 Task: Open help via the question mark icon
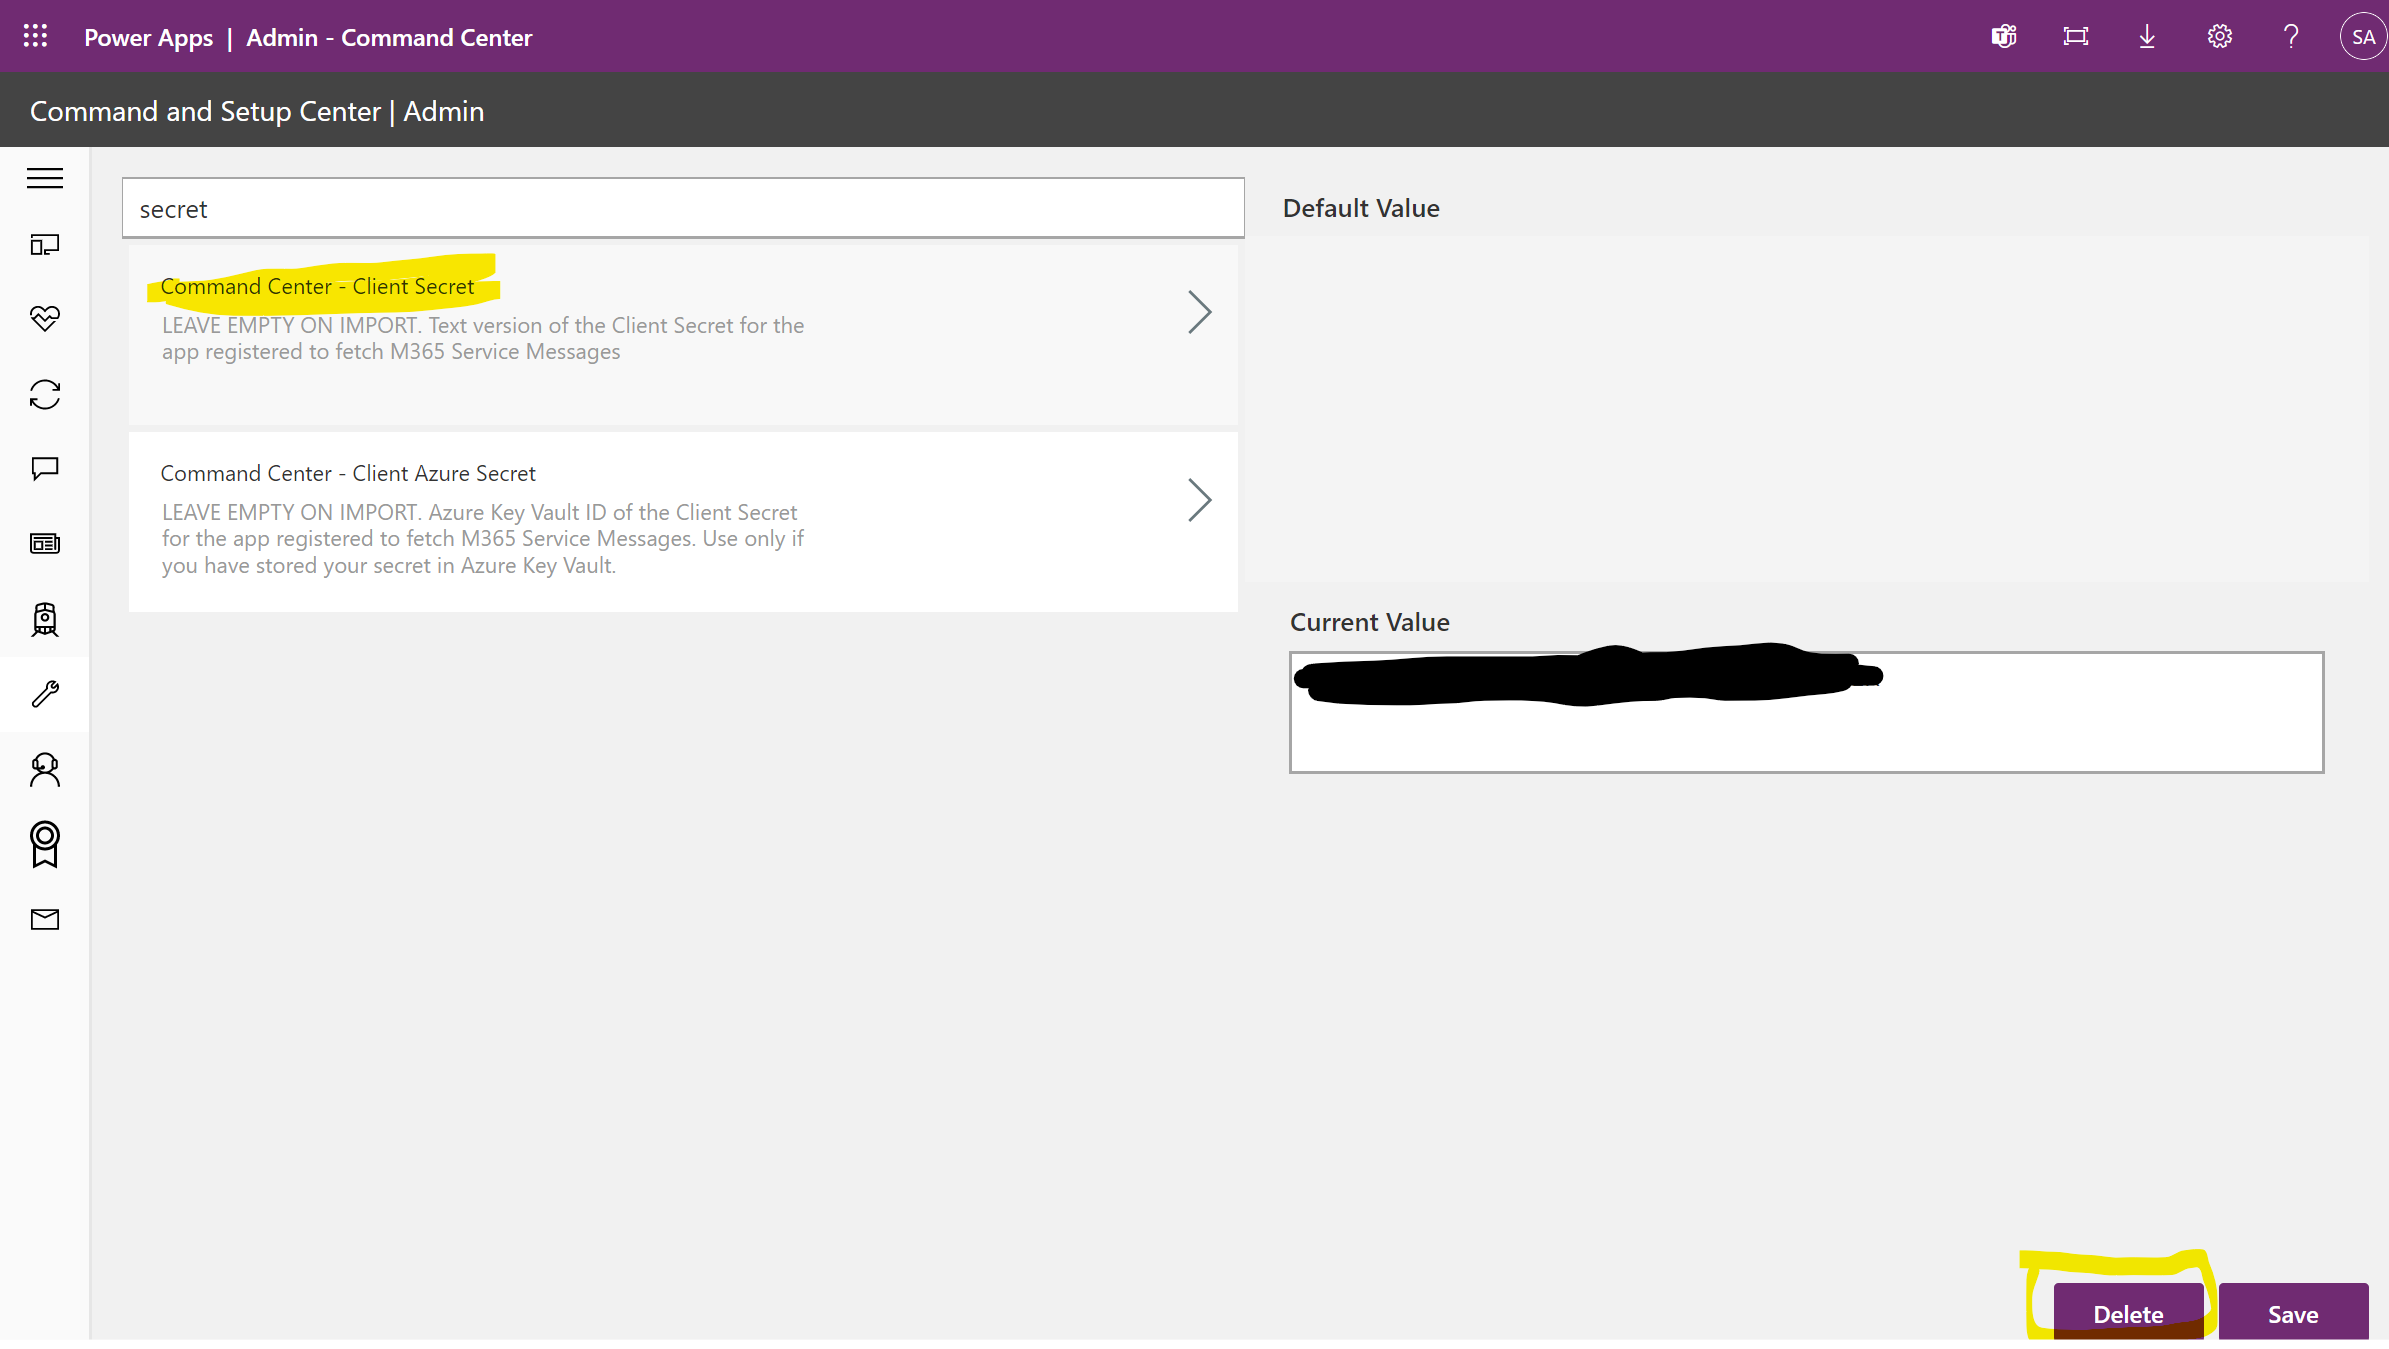point(2291,36)
